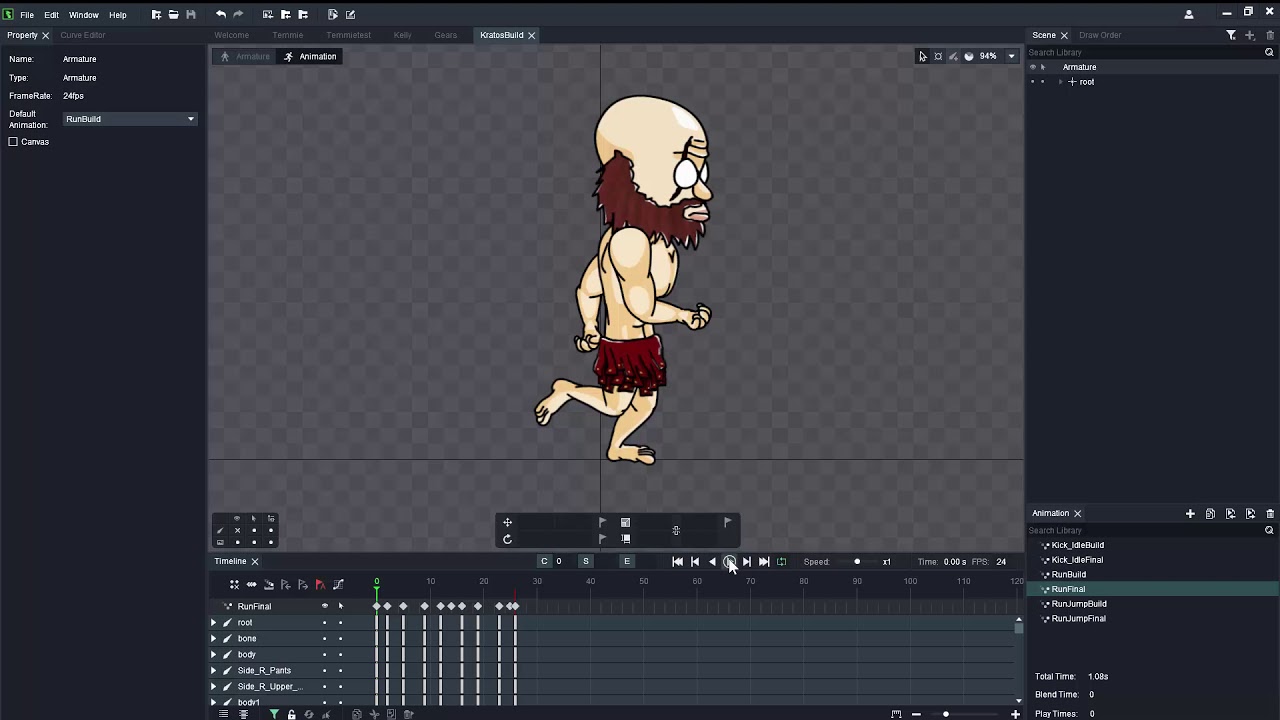Play animation backwards
This screenshot has width=1280, height=720.
(712, 562)
